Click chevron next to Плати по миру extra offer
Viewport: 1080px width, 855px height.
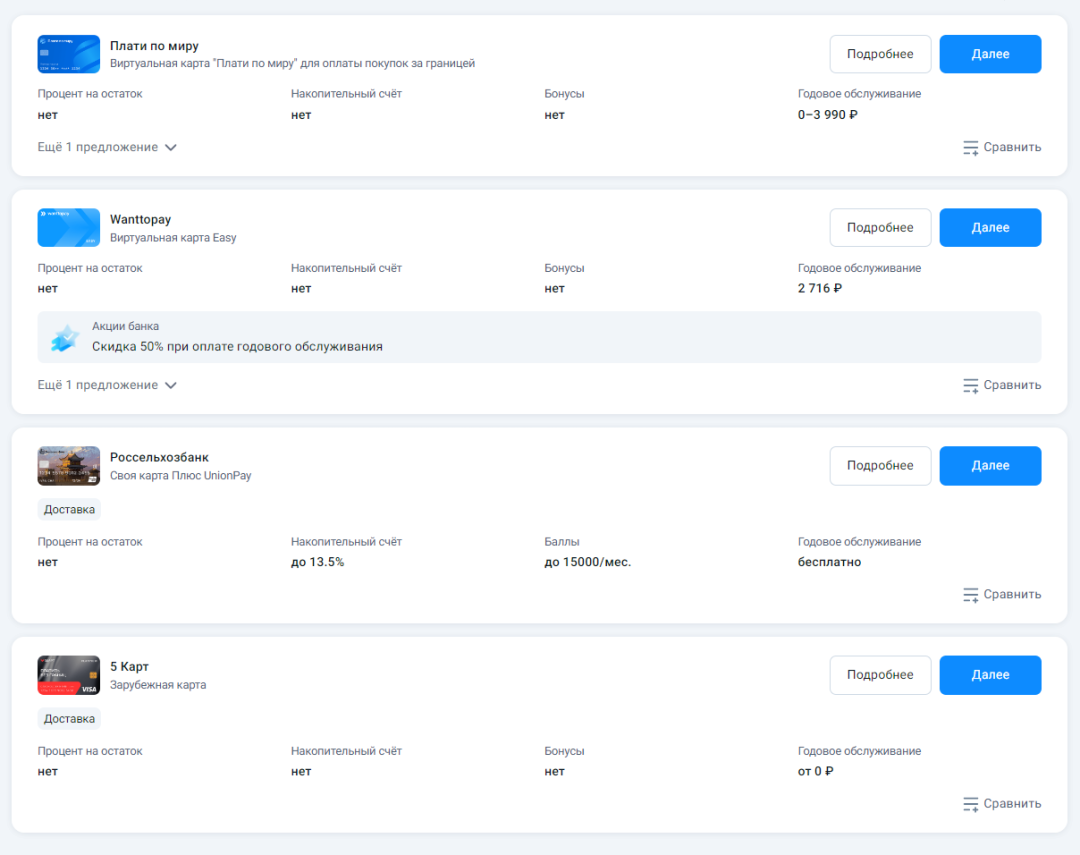pos(171,147)
